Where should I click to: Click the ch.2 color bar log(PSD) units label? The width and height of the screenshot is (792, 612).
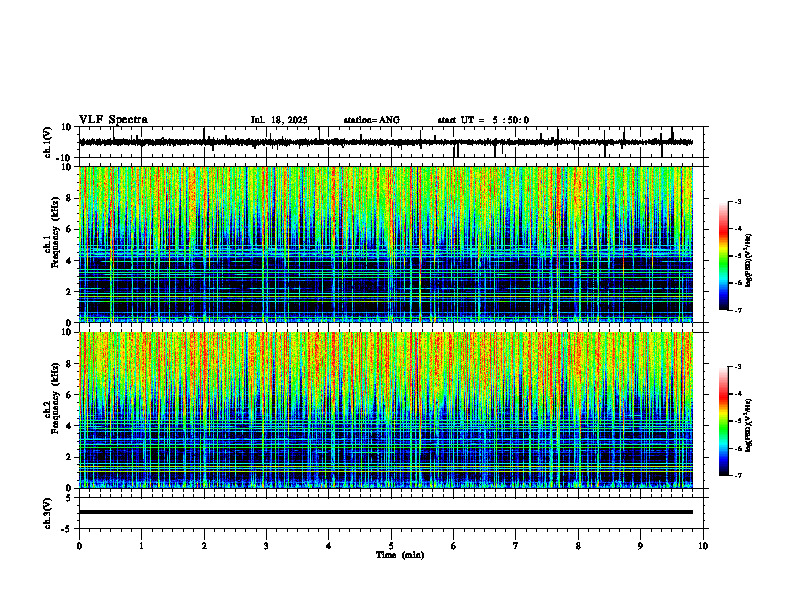pyautogui.click(x=749, y=425)
